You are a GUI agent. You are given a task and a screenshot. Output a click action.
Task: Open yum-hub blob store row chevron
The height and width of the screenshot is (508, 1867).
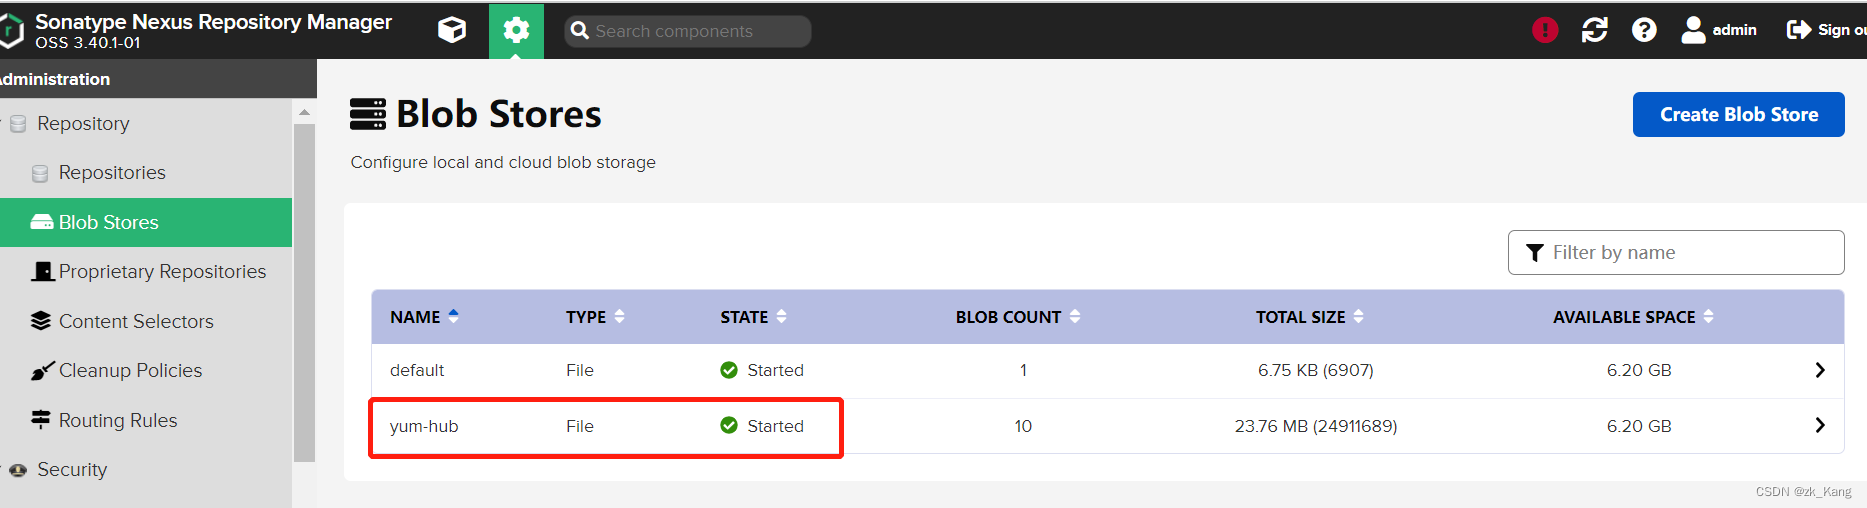(1819, 426)
